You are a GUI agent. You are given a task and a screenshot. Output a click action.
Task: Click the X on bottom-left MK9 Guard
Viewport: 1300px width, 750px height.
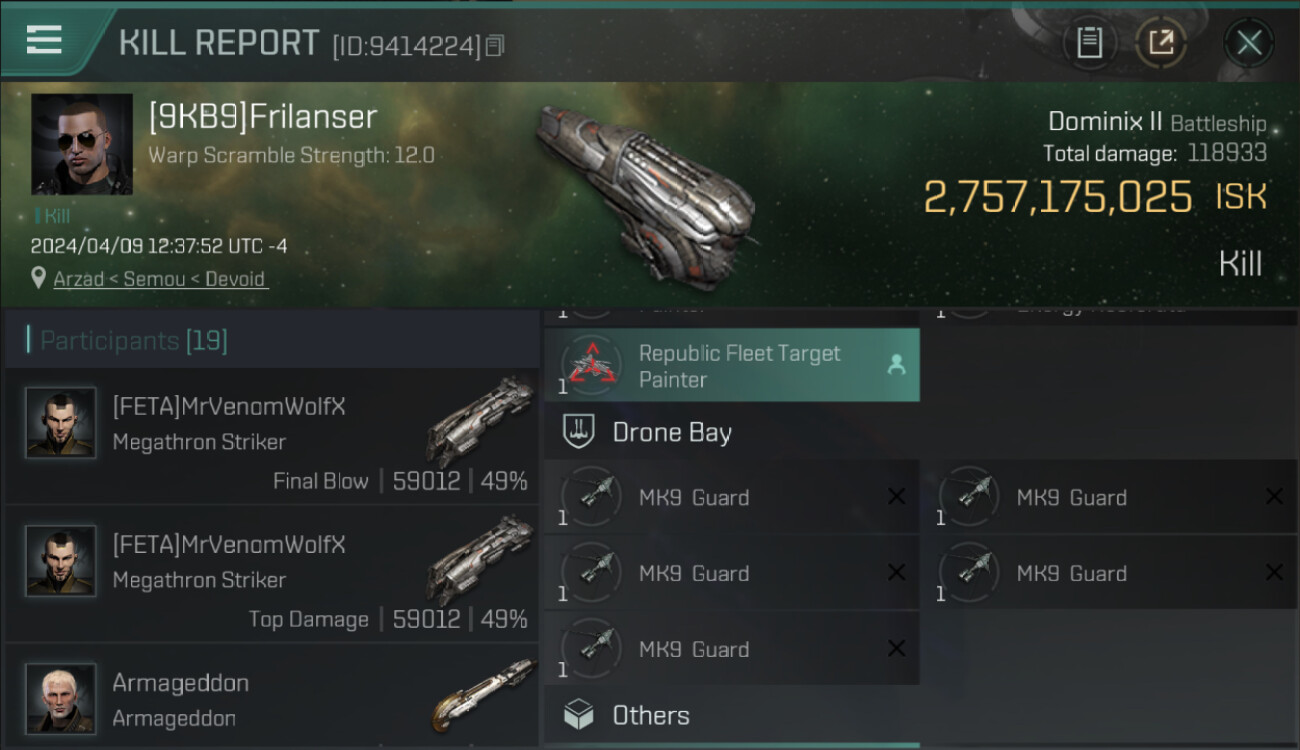[896, 649]
